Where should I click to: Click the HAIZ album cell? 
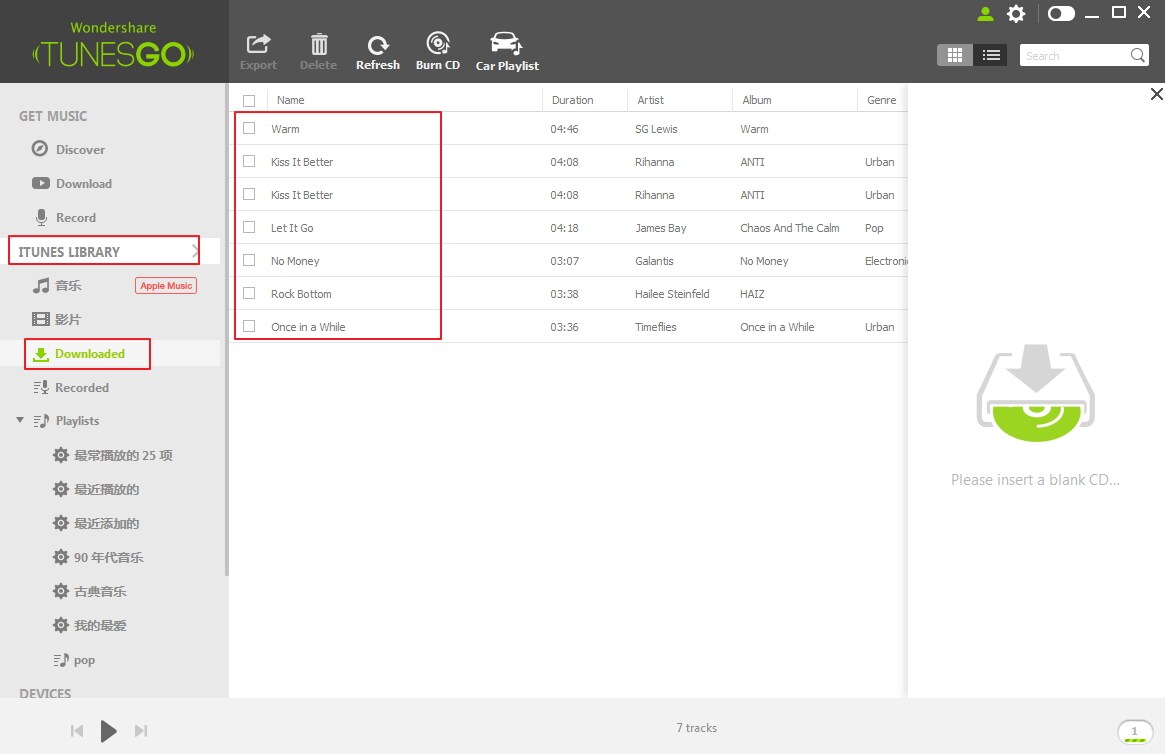coord(752,294)
